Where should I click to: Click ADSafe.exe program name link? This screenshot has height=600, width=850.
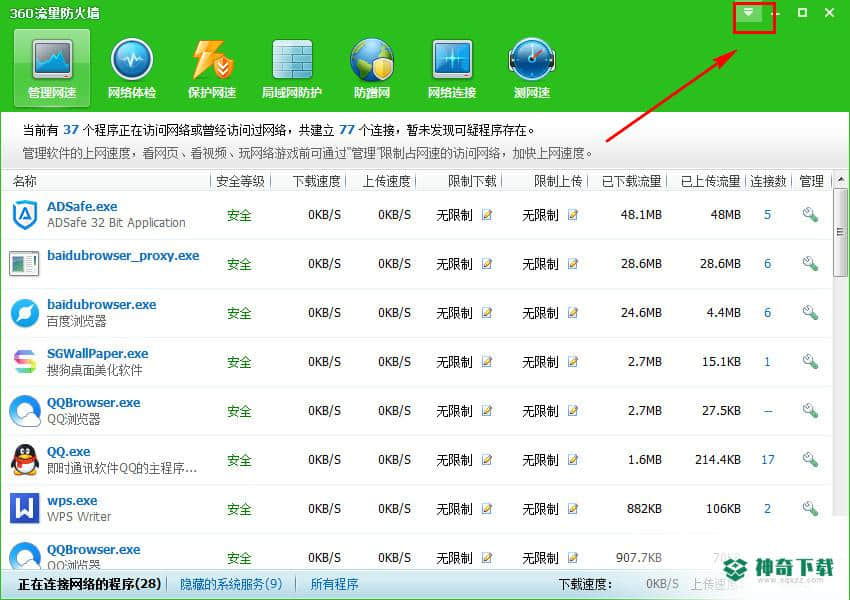[x=82, y=207]
